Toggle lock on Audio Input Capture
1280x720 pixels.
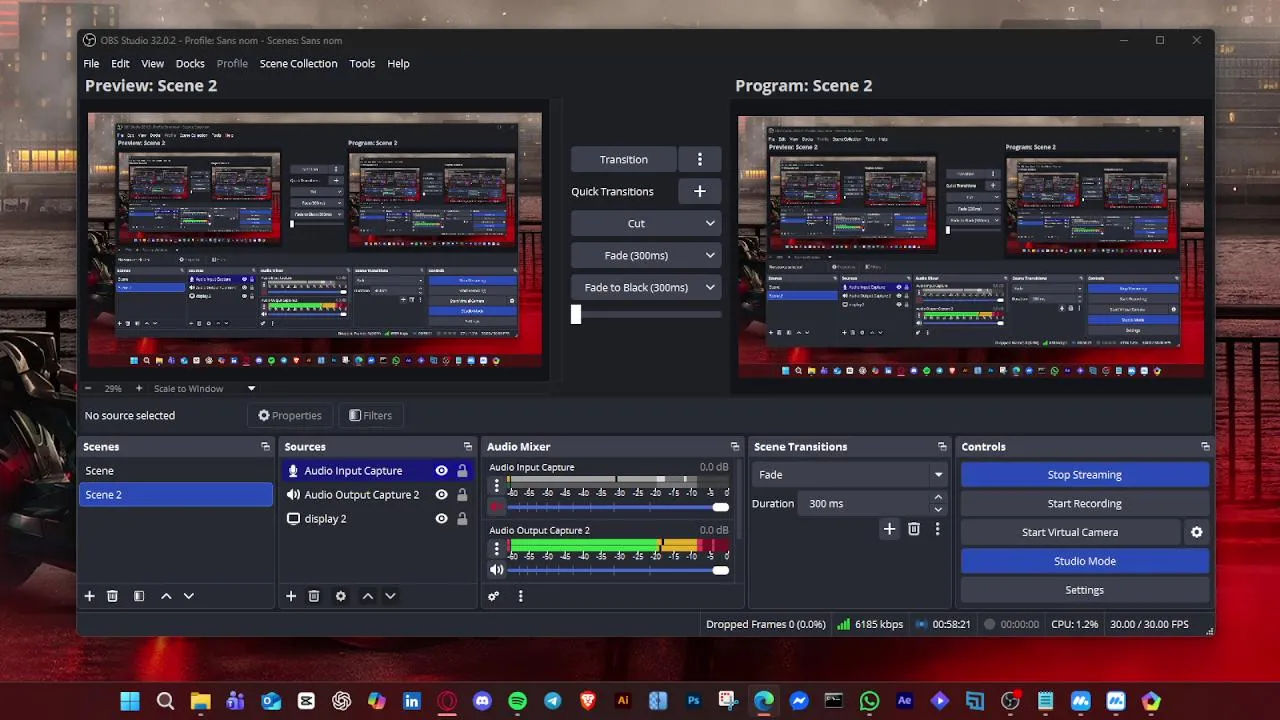(x=462, y=471)
